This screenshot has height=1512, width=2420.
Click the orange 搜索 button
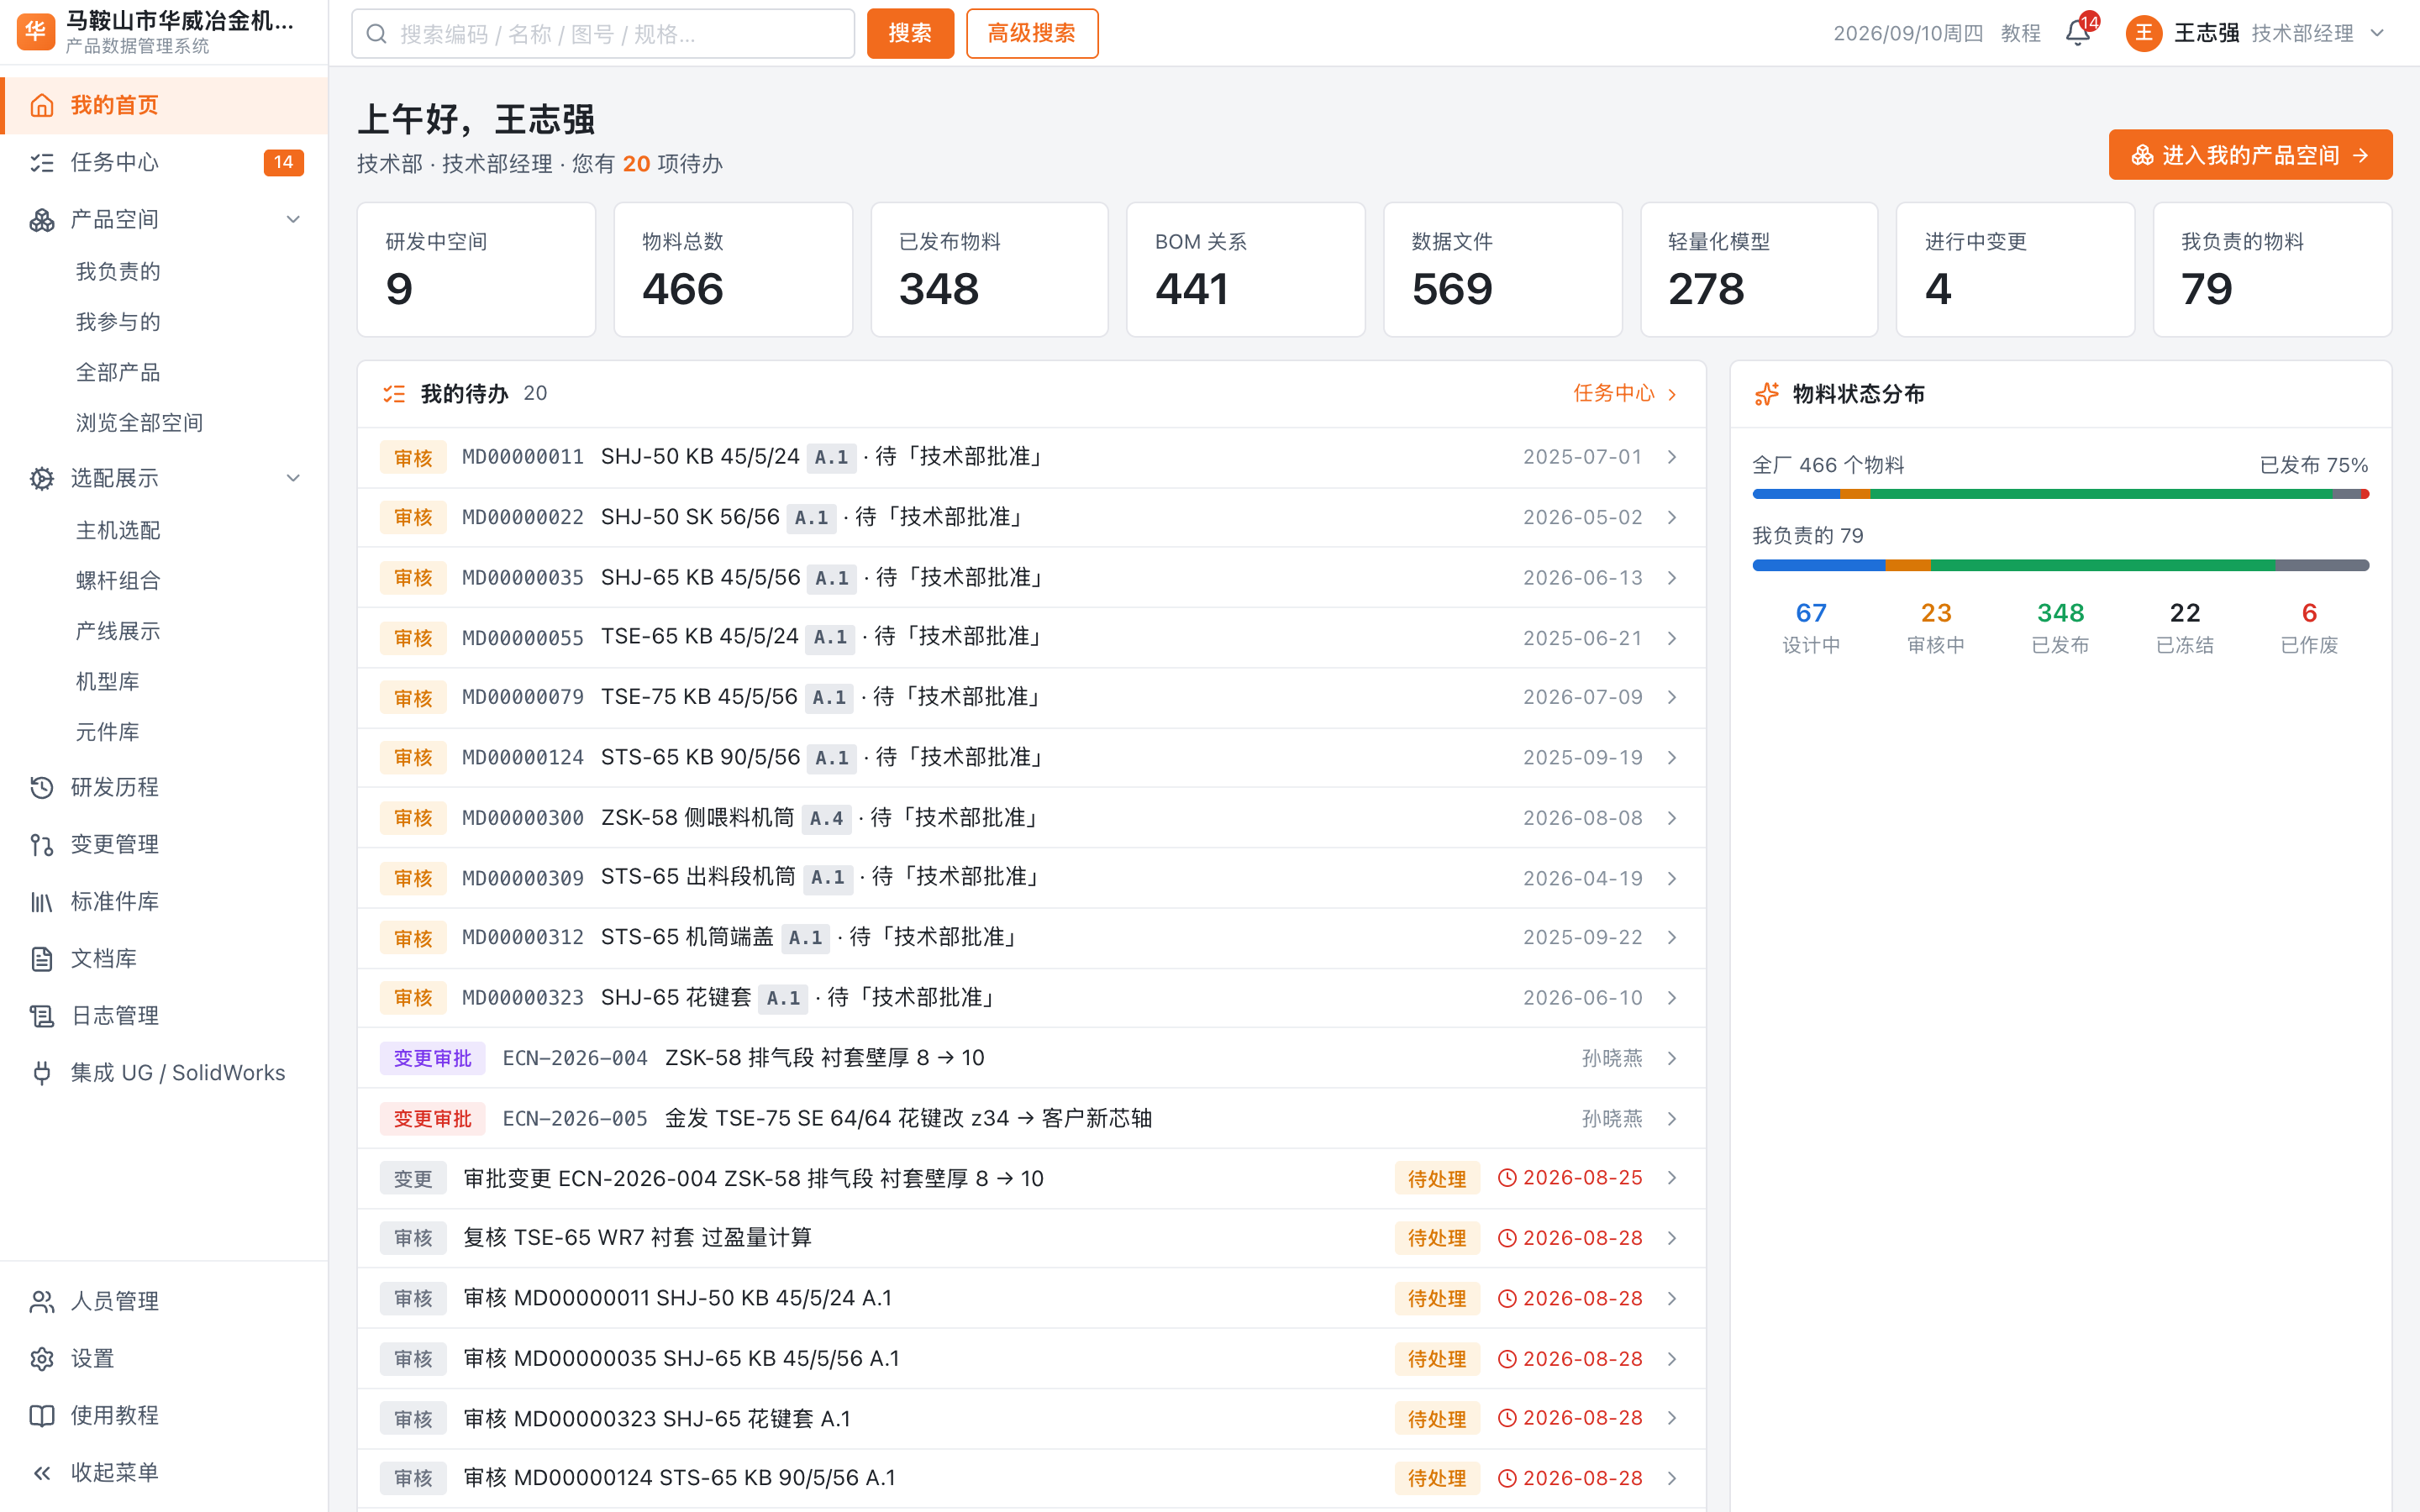pos(910,33)
